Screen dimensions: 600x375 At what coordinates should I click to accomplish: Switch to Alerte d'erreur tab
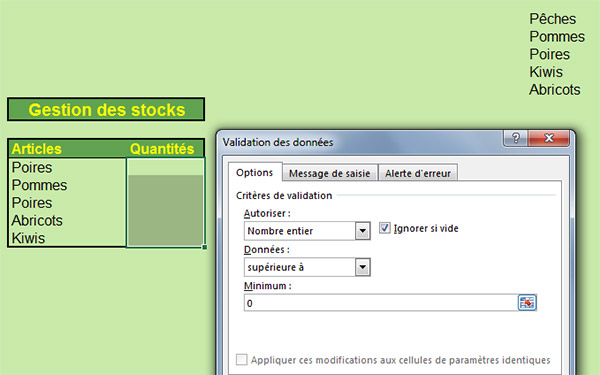coord(418,173)
